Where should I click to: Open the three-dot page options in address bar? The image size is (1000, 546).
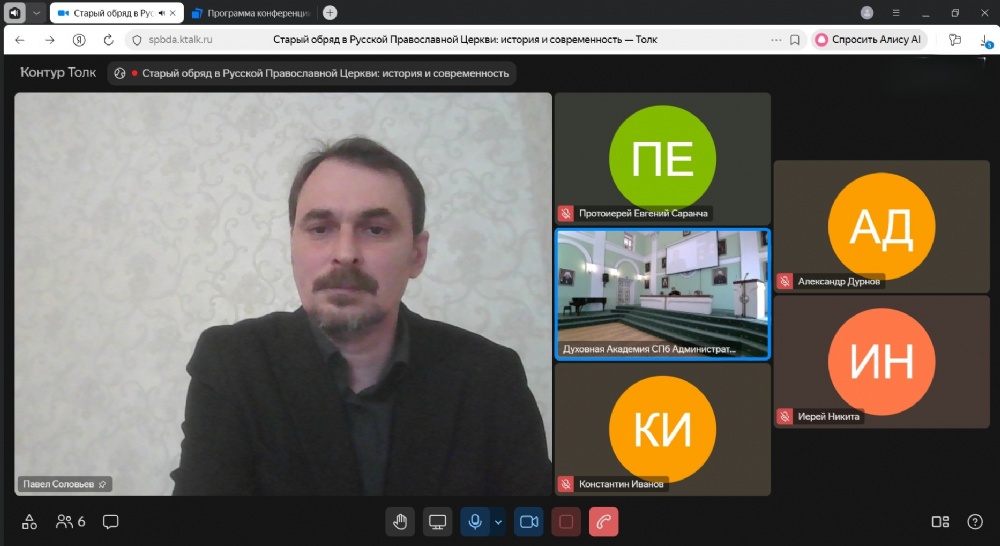[776, 40]
